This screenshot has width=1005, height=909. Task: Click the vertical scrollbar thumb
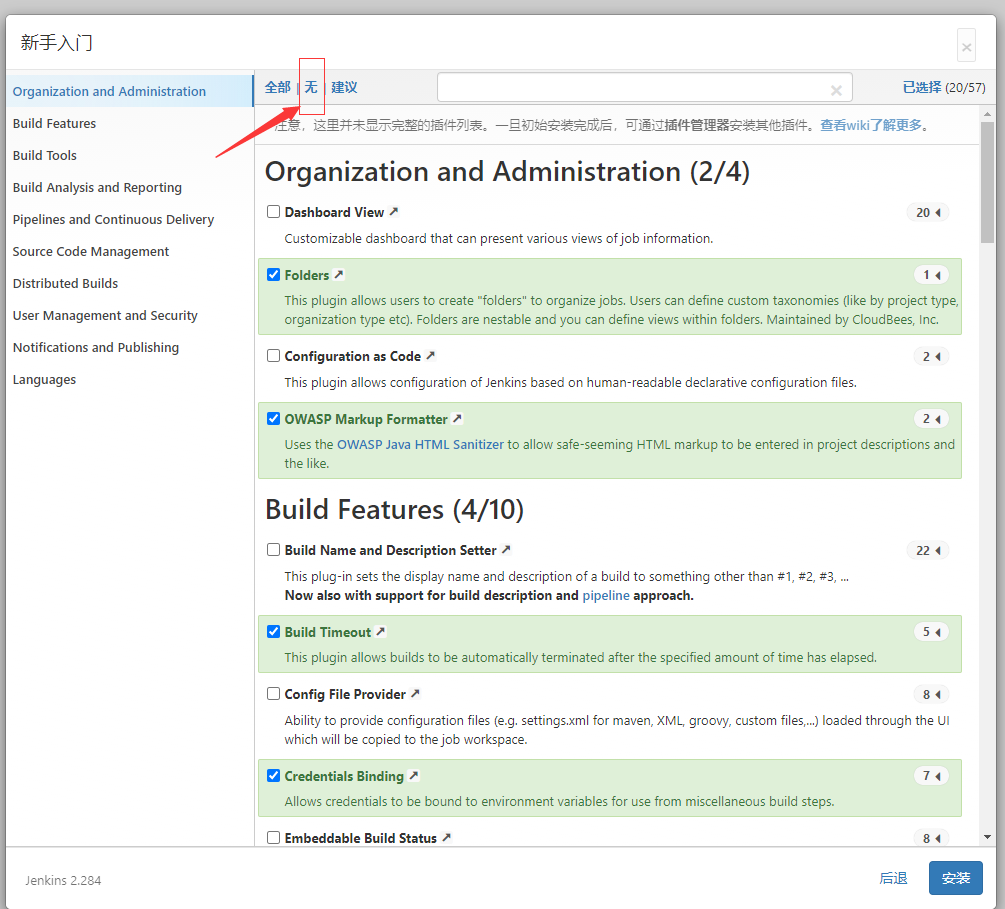(987, 181)
